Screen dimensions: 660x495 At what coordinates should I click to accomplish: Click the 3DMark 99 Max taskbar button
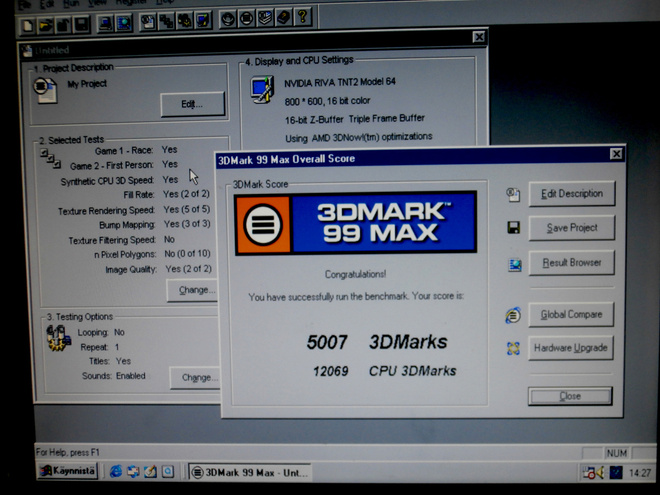[250, 473]
